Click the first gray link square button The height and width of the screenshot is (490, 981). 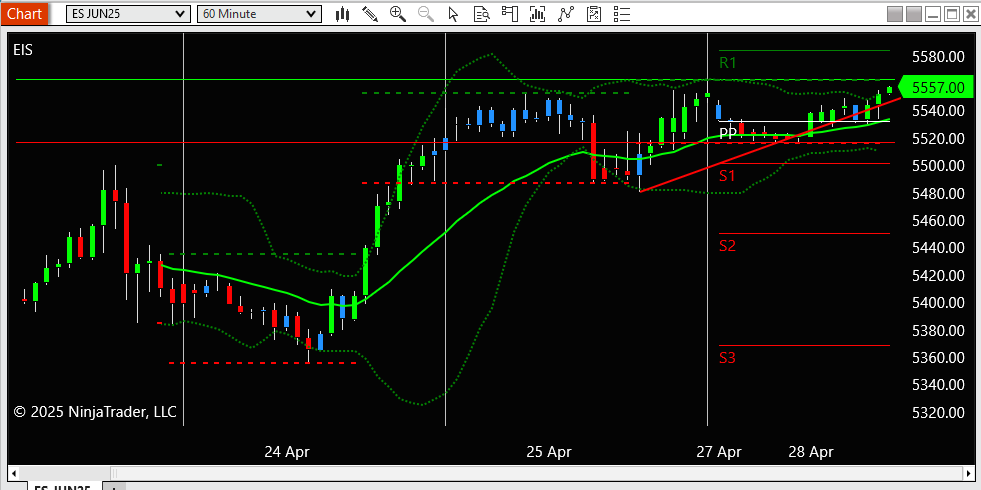pos(895,14)
